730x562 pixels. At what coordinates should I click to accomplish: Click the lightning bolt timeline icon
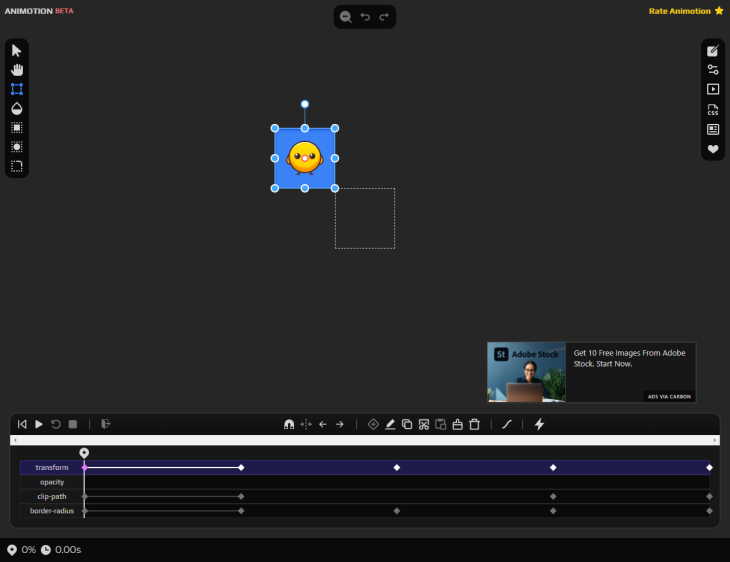pyautogui.click(x=539, y=424)
